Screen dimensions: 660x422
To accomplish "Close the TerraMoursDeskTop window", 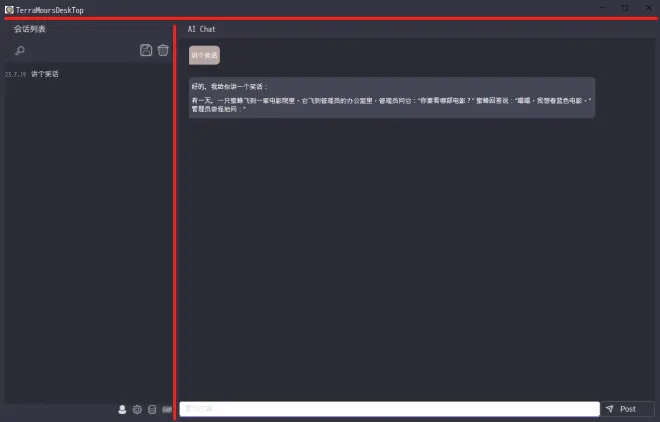I will point(647,8).
